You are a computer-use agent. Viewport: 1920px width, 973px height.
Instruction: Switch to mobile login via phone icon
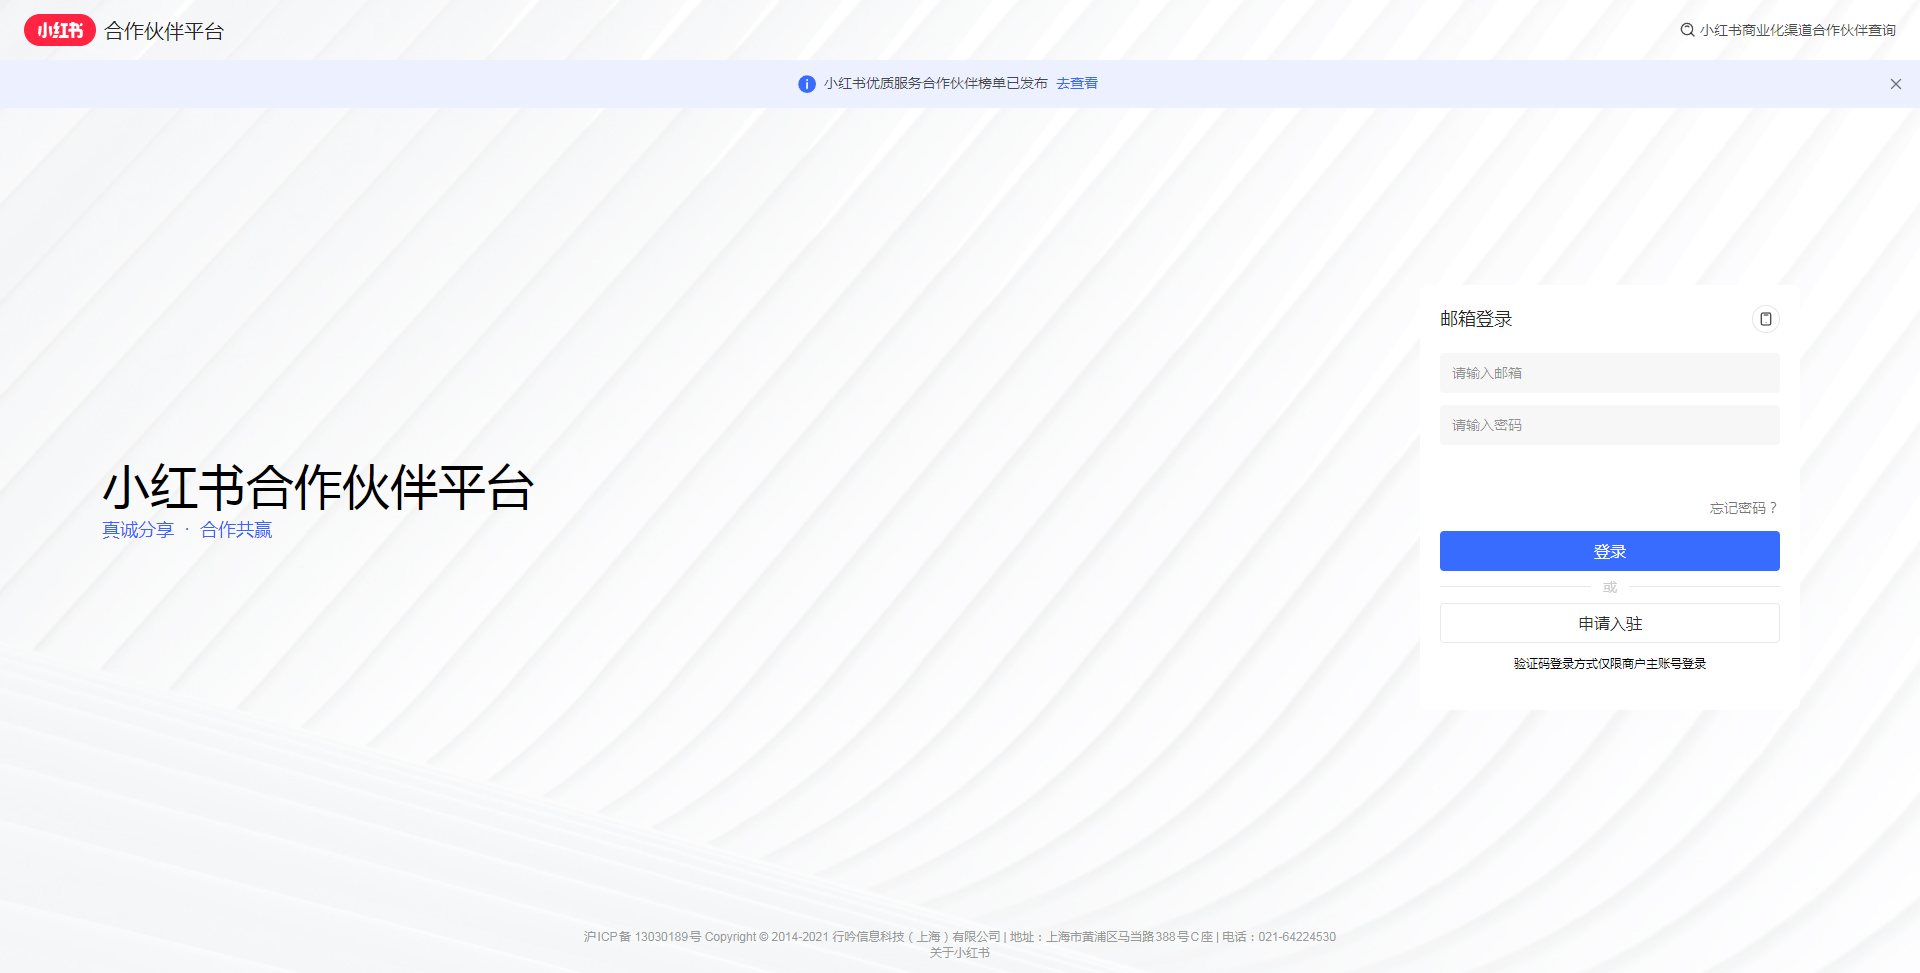[x=1766, y=319]
